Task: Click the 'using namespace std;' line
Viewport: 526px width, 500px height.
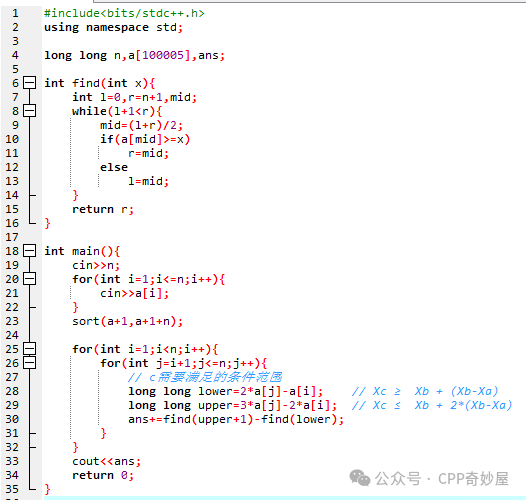Action: pyautogui.click(x=114, y=27)
